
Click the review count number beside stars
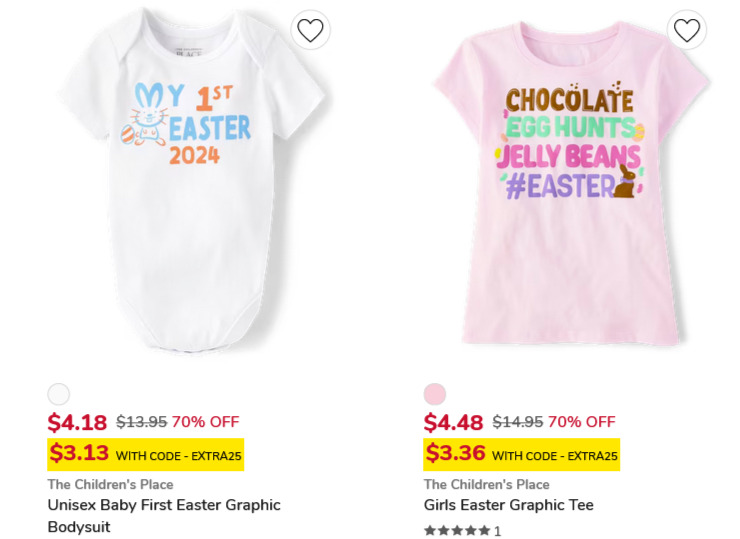[x=497, y=531]
